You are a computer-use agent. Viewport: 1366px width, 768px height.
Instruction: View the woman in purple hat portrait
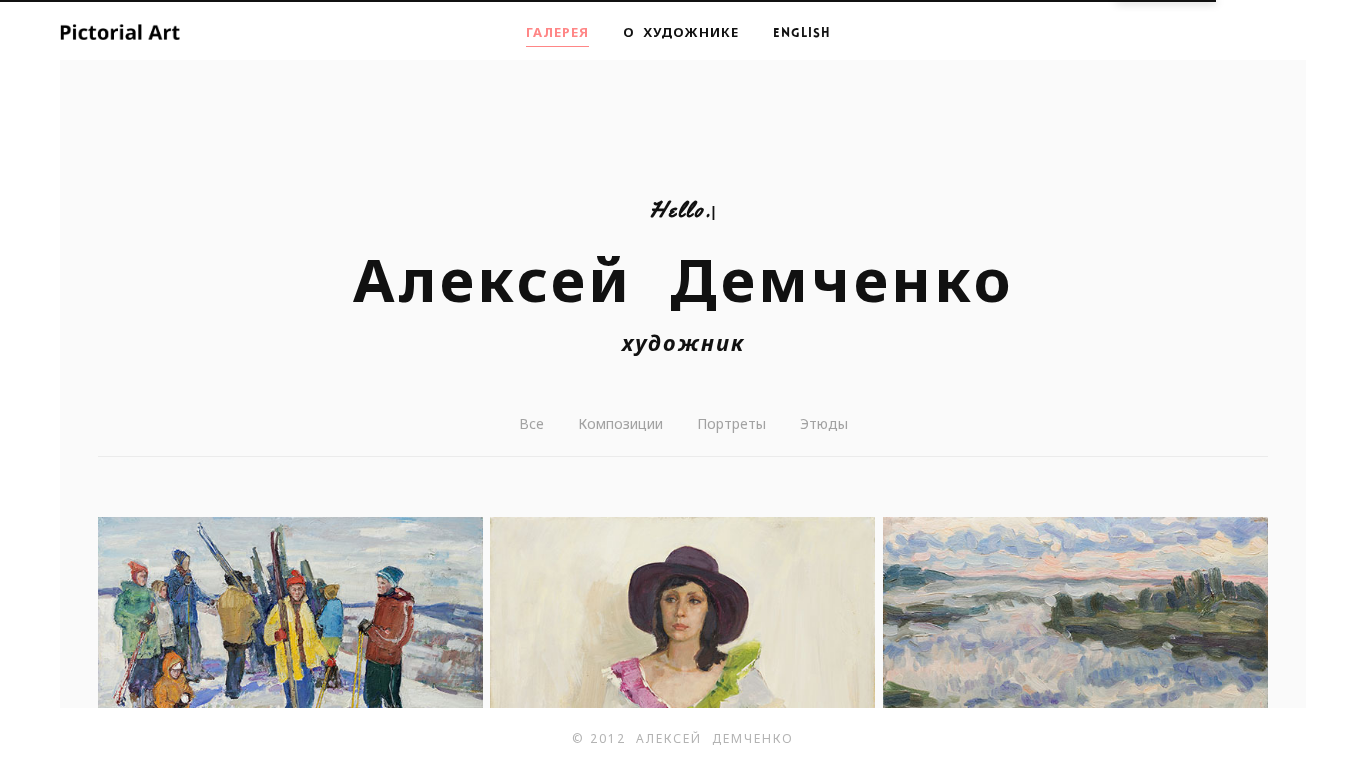click(682, 612)
